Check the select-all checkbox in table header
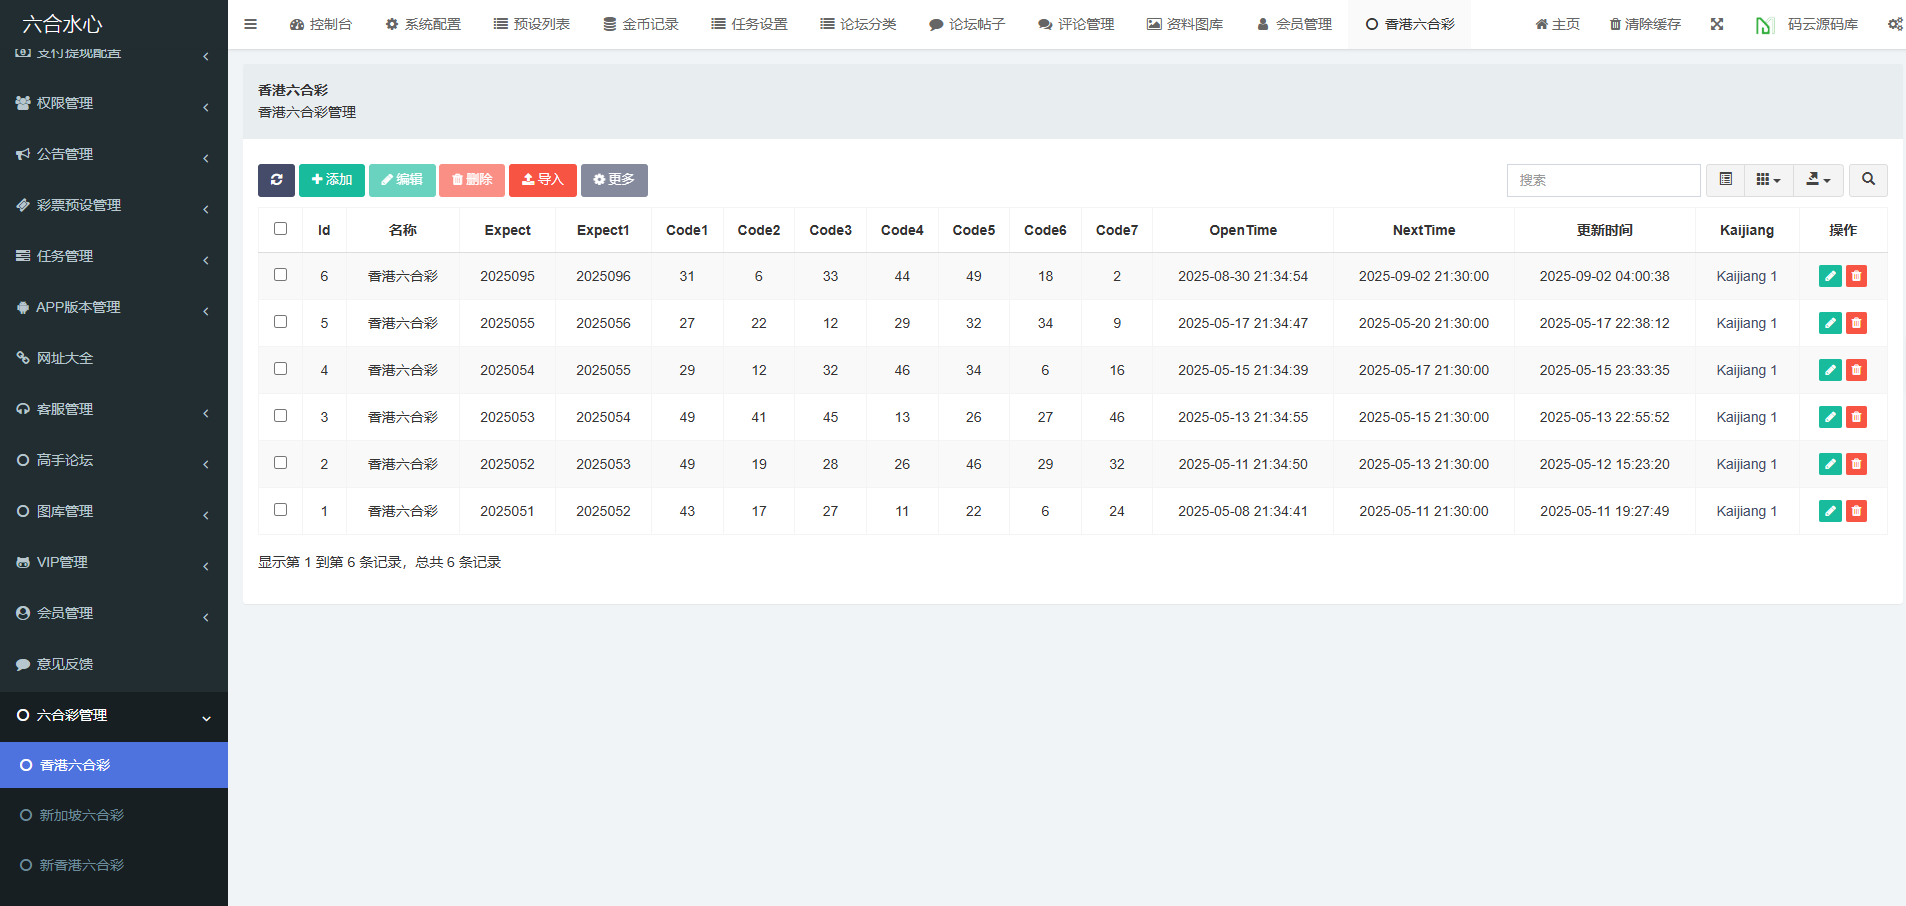The image size is (1906, 906). click(281, 229)
